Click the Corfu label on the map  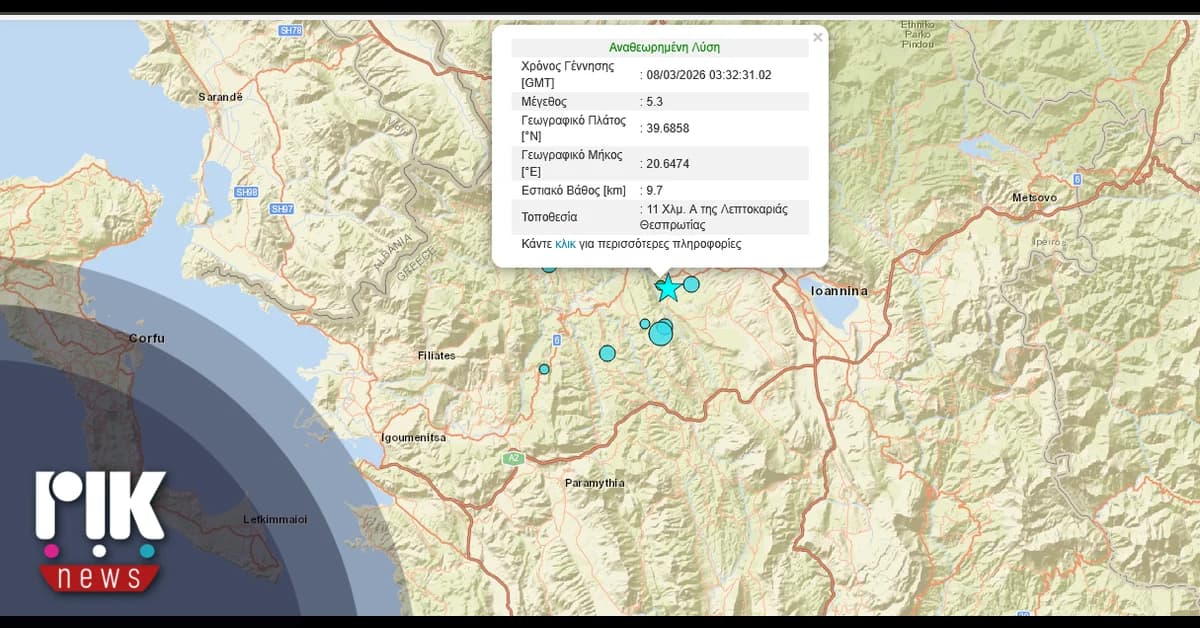click(146, 338)
